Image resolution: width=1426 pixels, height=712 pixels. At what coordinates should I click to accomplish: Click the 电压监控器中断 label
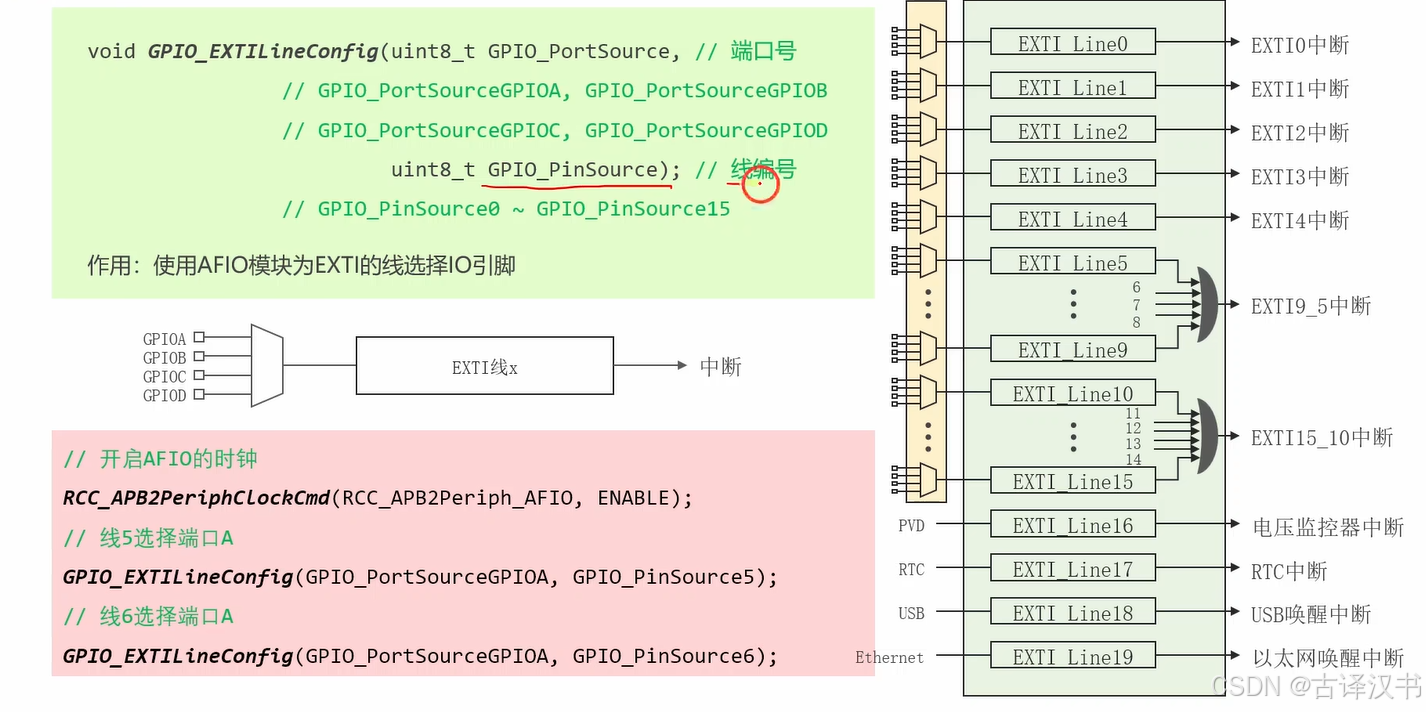tap(1328, 527)
